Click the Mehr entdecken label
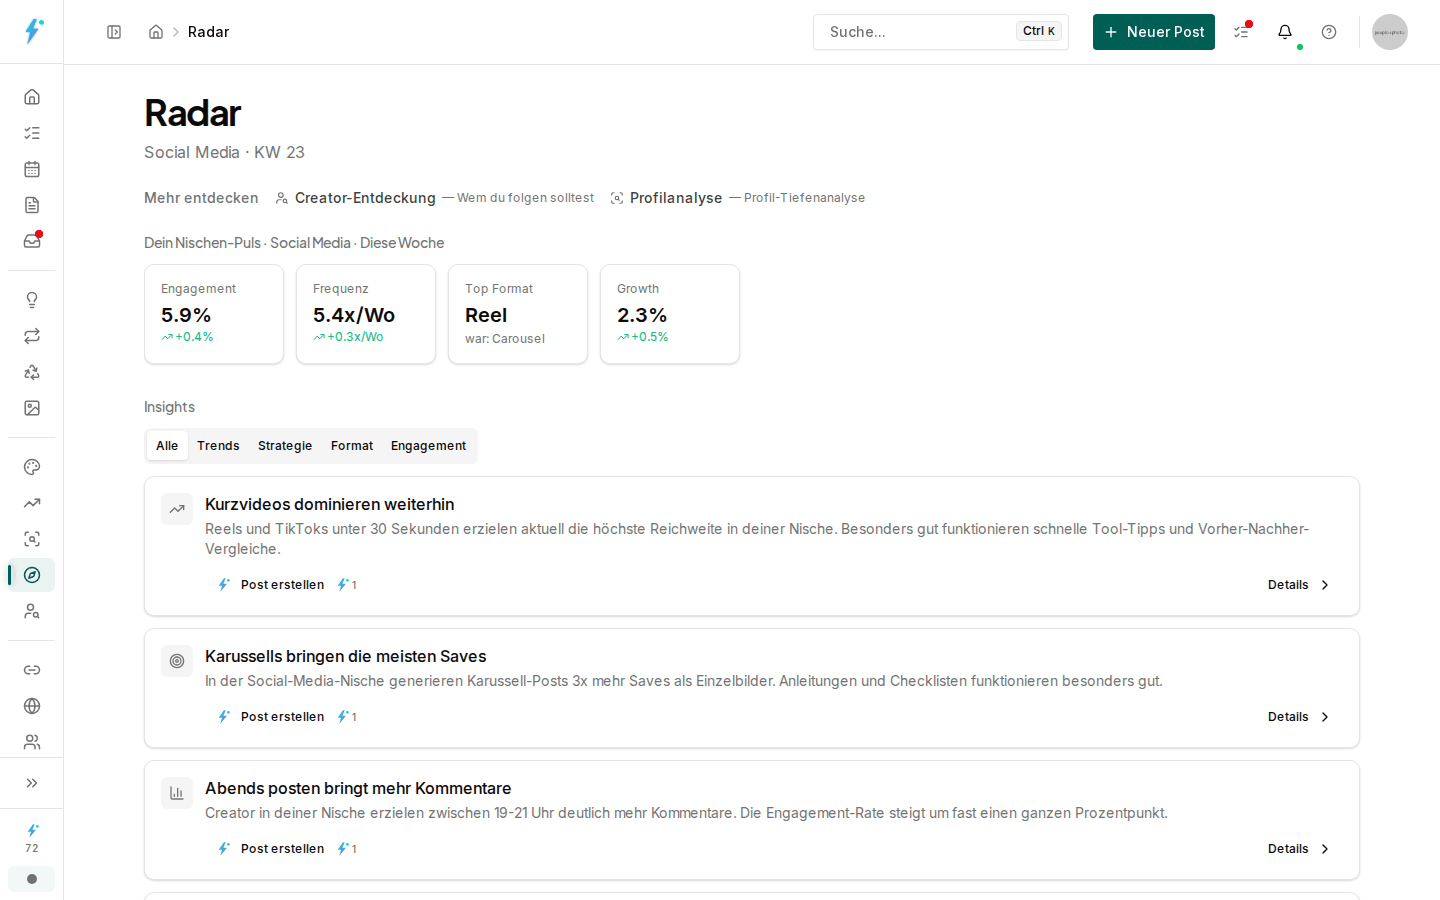This screenshot has height=900, width=1440. coord(201,198)
